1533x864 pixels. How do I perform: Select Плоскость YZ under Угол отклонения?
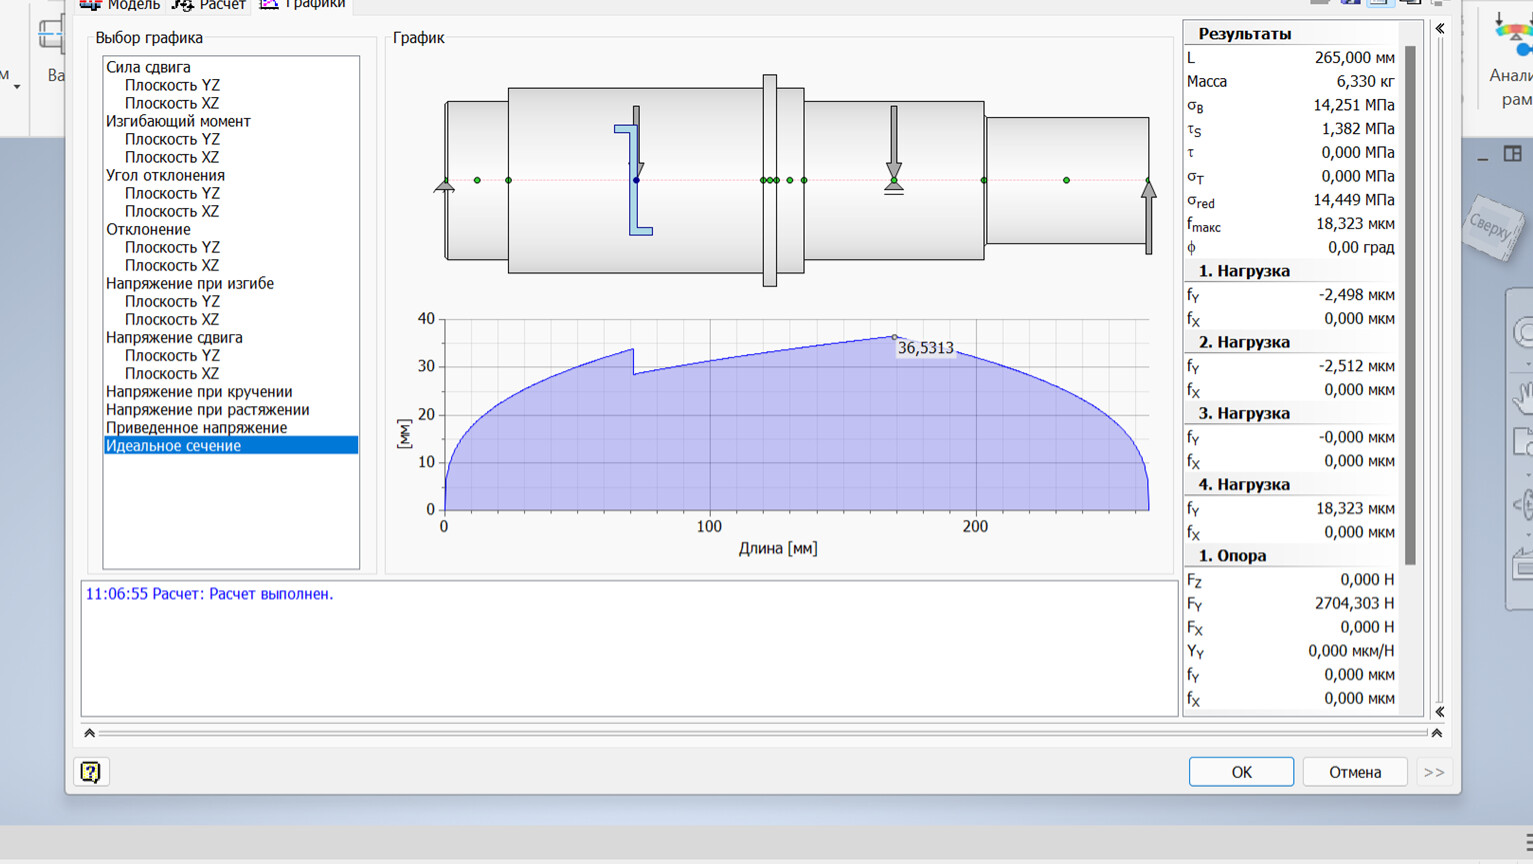click(x=172, y=193)
